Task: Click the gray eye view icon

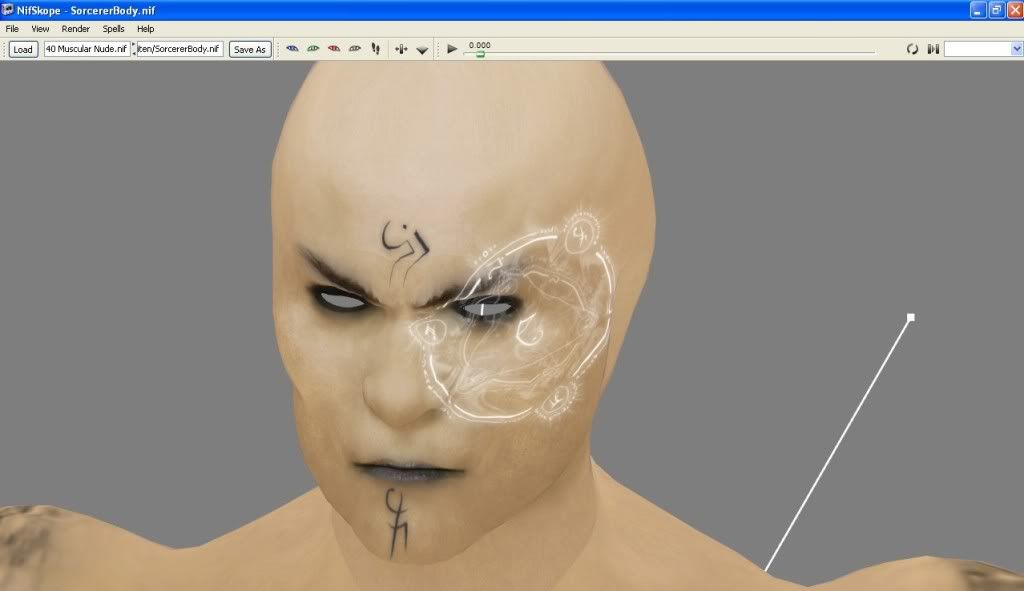Action: coord(355,48)
